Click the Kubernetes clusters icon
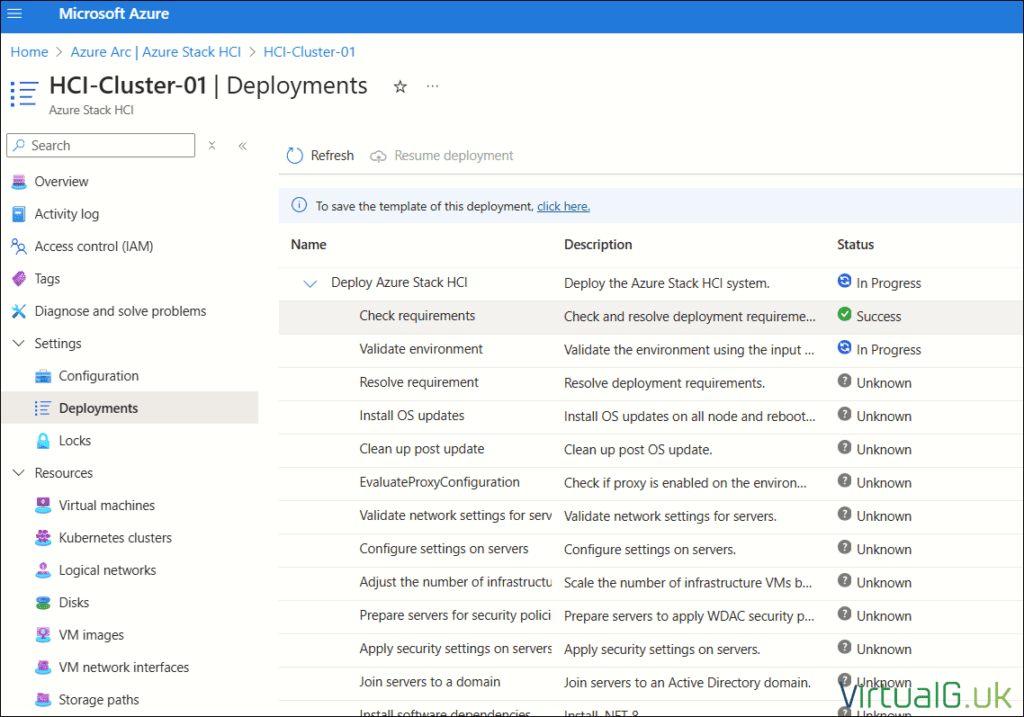The width and height of the screenshot is (1024, 717). coord(43,538)
